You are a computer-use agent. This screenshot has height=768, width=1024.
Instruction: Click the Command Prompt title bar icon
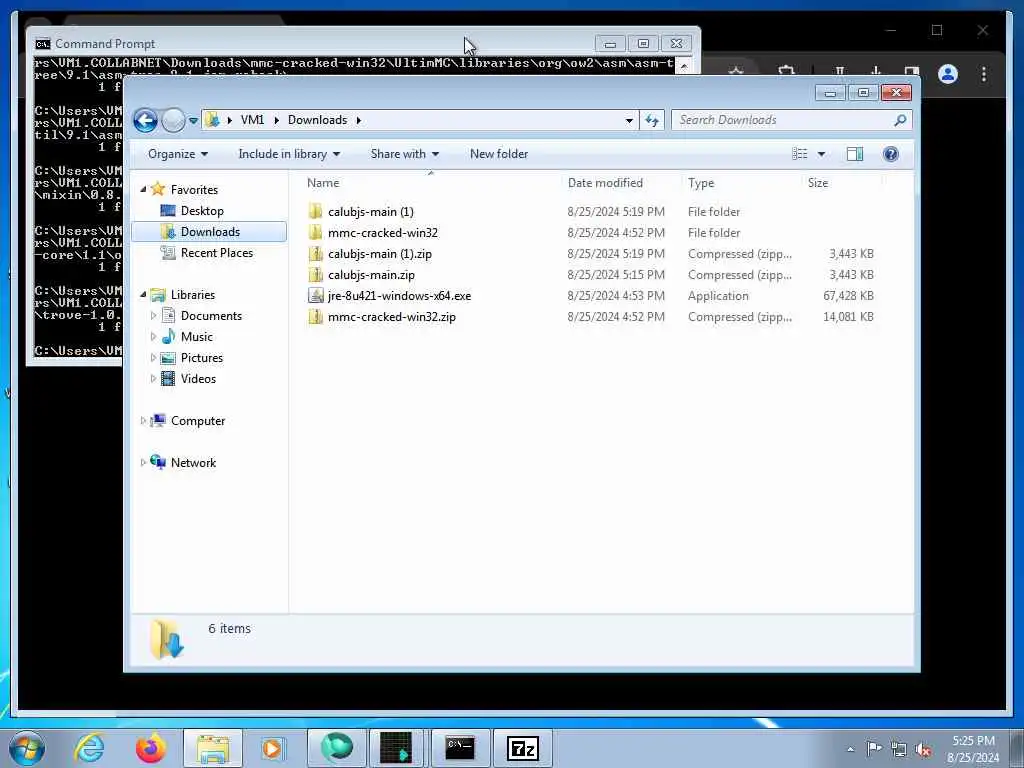tap(43, 44)
